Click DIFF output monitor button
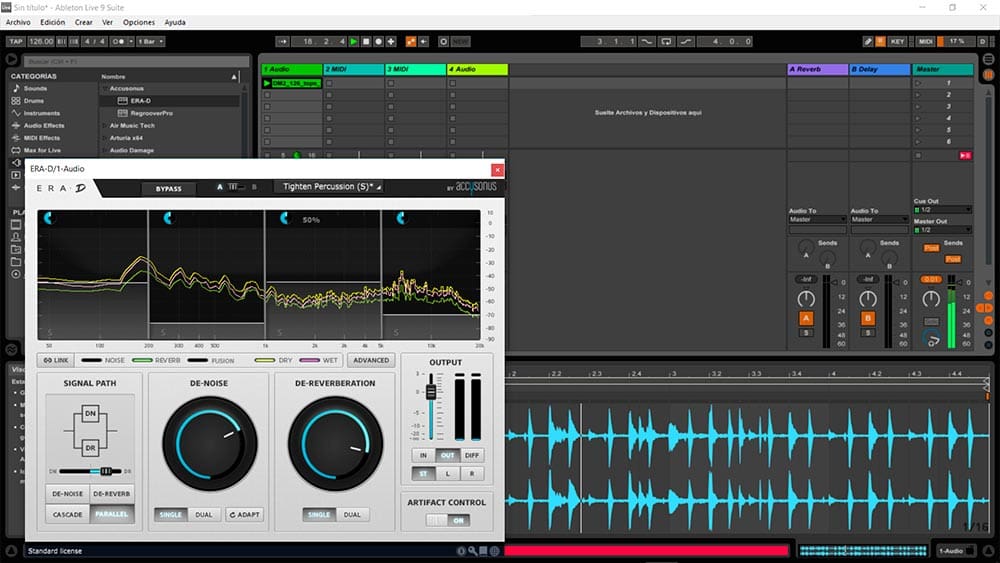1000x563 pixels. click(x=472, y=455)
